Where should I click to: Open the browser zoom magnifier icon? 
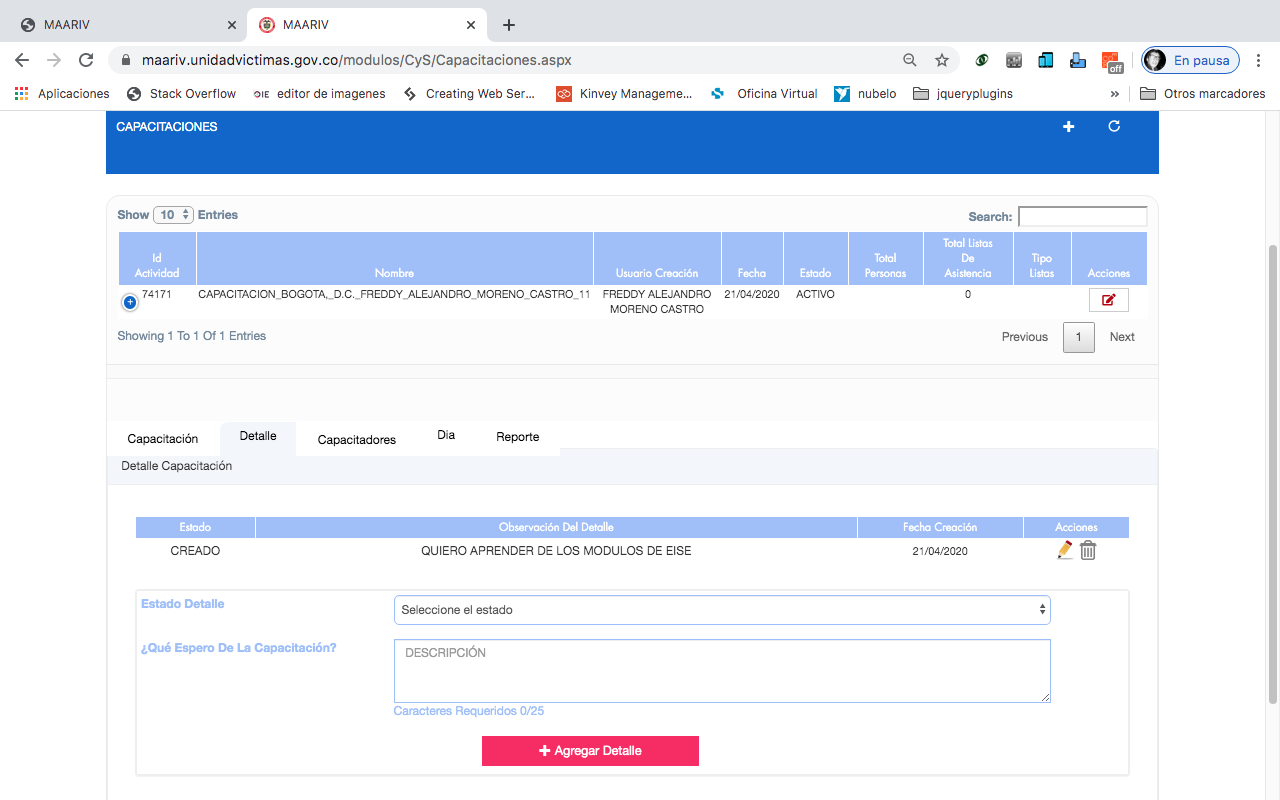pyautogui.click(x=910, y=60)
